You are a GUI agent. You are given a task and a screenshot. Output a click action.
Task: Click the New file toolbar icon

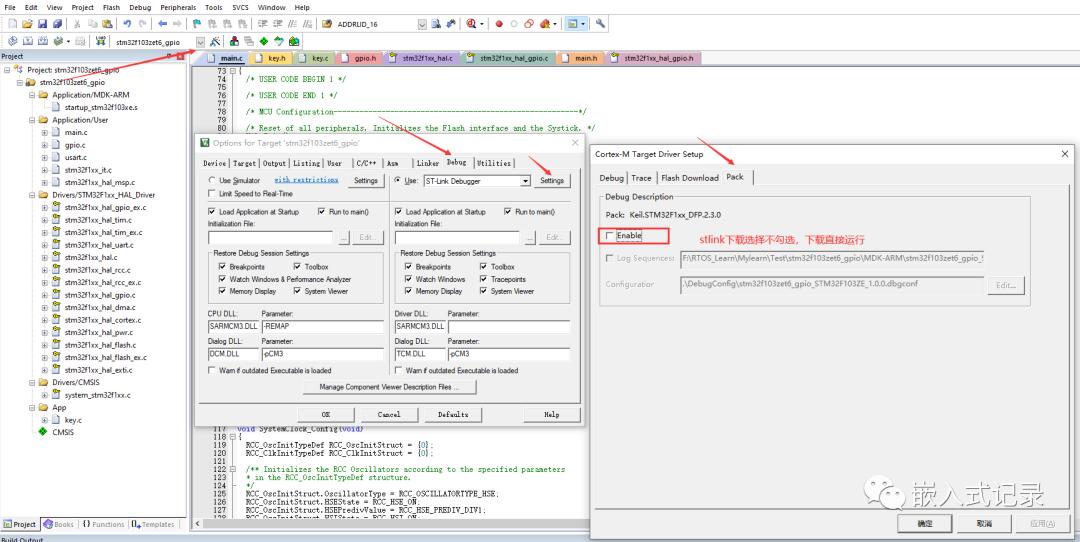[x=12, y=23]
